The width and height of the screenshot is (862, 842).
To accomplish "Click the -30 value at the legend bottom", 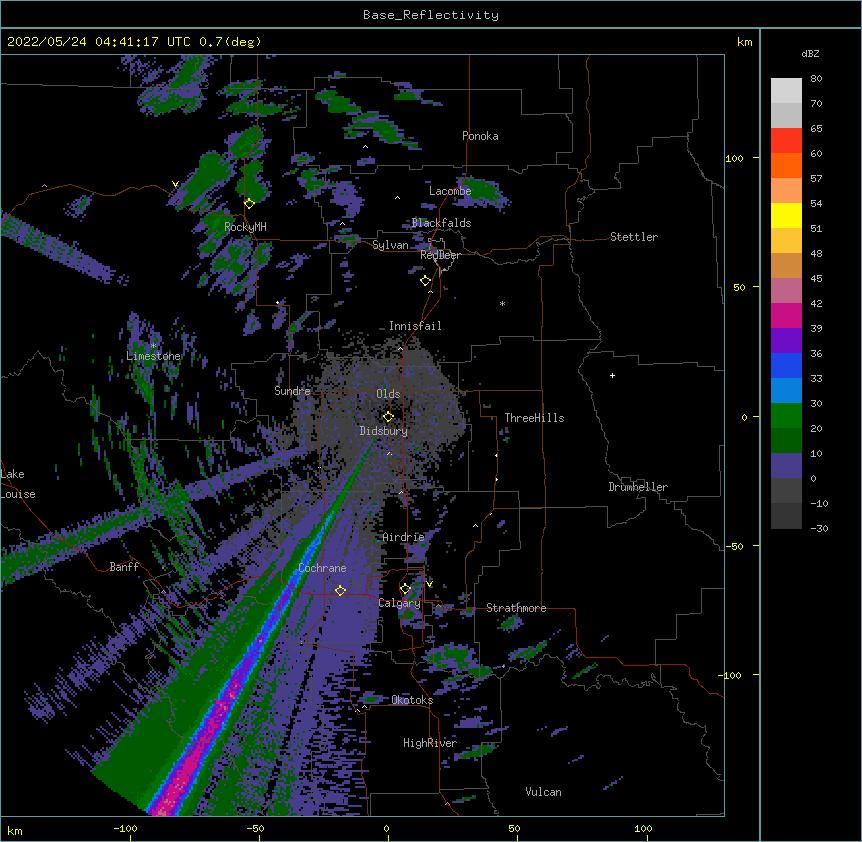I will pyautogui.click(x=819, y=528).
